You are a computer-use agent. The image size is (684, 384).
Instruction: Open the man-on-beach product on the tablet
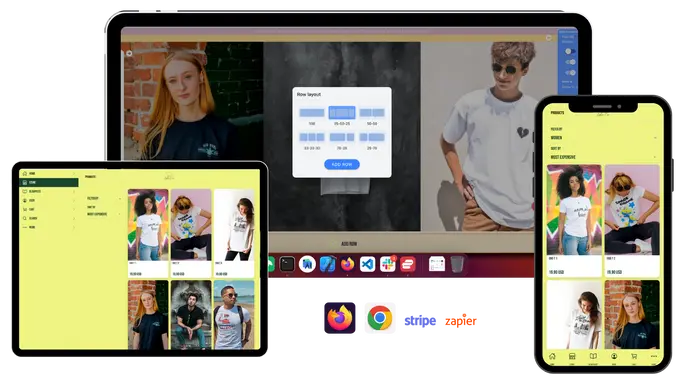(x=234, y=314)
